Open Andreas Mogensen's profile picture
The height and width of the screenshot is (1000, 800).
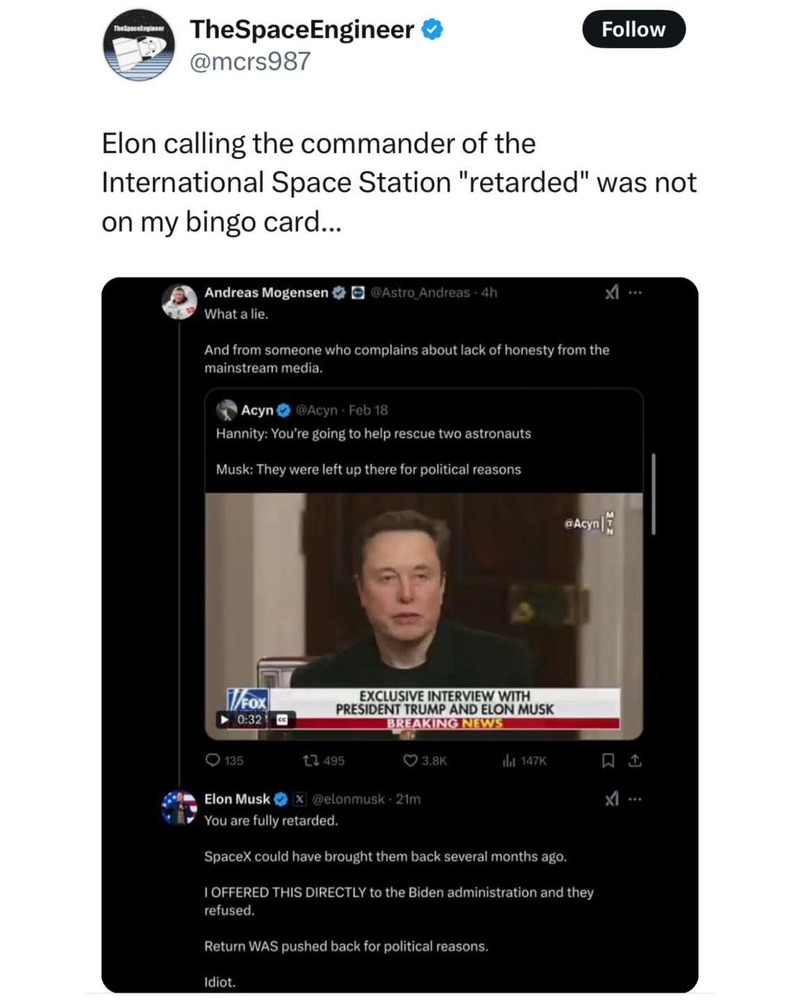click(178, 301)
